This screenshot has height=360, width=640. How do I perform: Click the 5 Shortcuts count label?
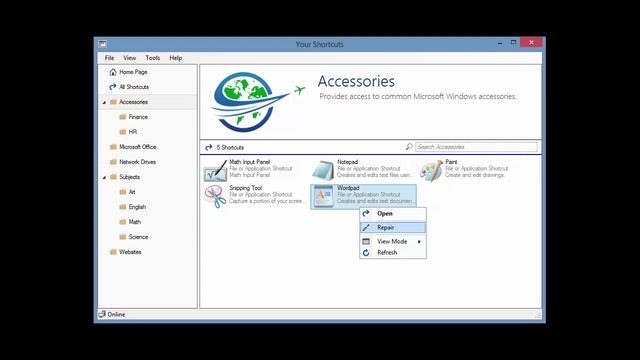point(230,147)
